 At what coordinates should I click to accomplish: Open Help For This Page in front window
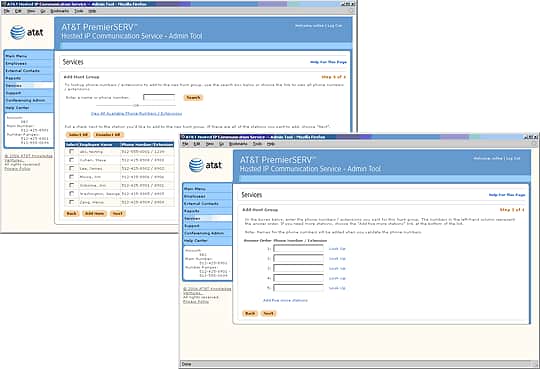point(507,195)
